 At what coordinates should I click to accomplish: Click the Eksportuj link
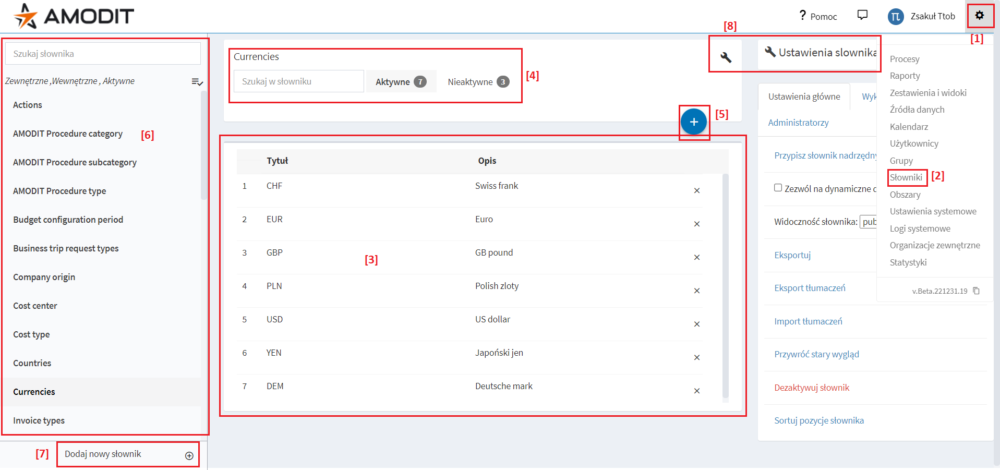pos(793,255)
